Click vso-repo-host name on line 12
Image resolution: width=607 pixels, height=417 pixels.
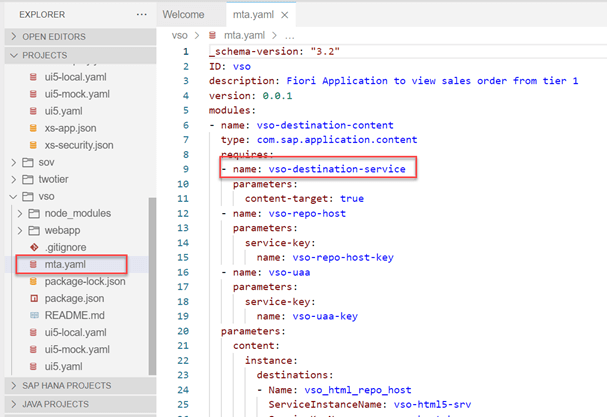point(307,213)
